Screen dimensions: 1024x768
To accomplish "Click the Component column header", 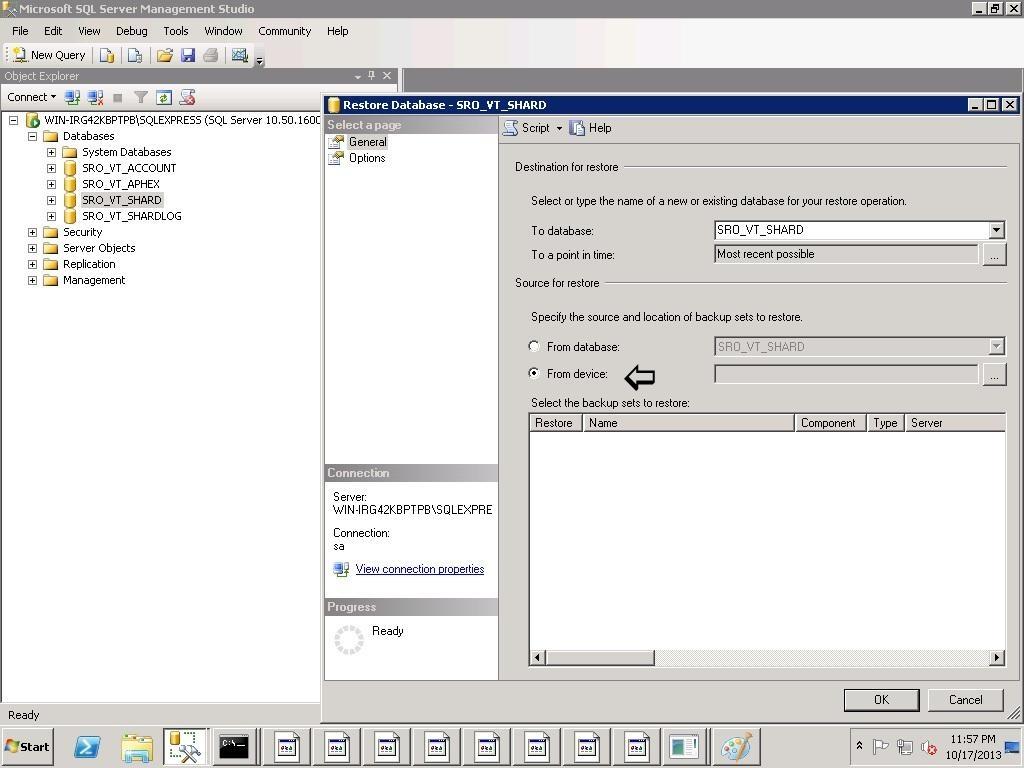I will [x=831, y=423].
